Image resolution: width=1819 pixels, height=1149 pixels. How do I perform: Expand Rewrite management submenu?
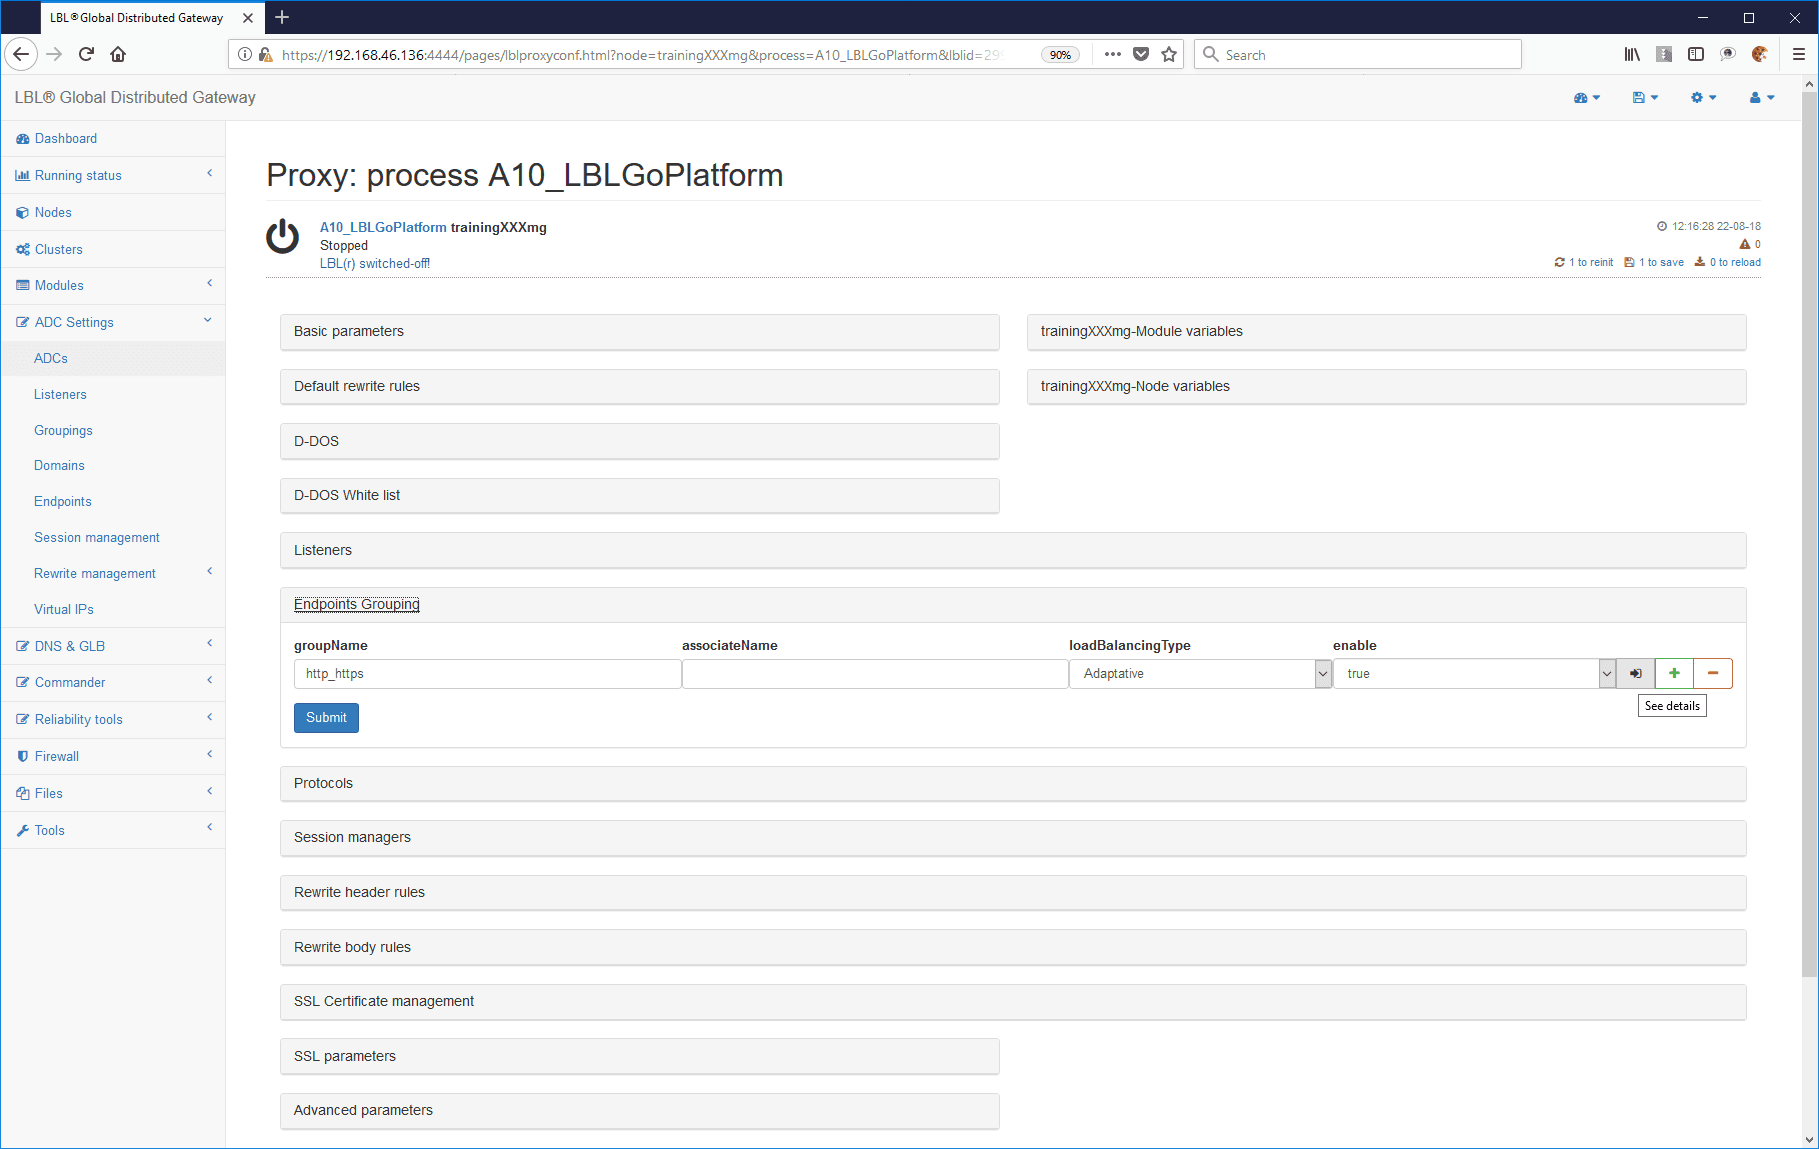tap(113, 573)
